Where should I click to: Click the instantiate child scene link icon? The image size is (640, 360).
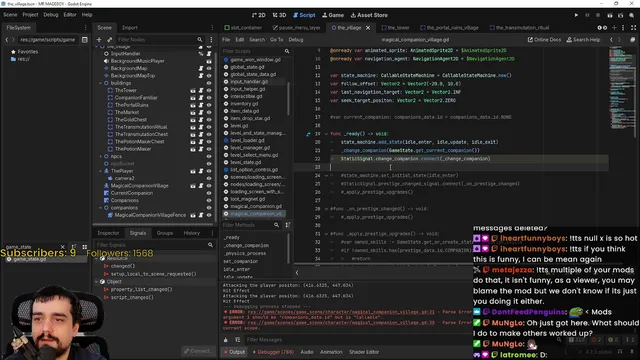(x=109, y=40)
